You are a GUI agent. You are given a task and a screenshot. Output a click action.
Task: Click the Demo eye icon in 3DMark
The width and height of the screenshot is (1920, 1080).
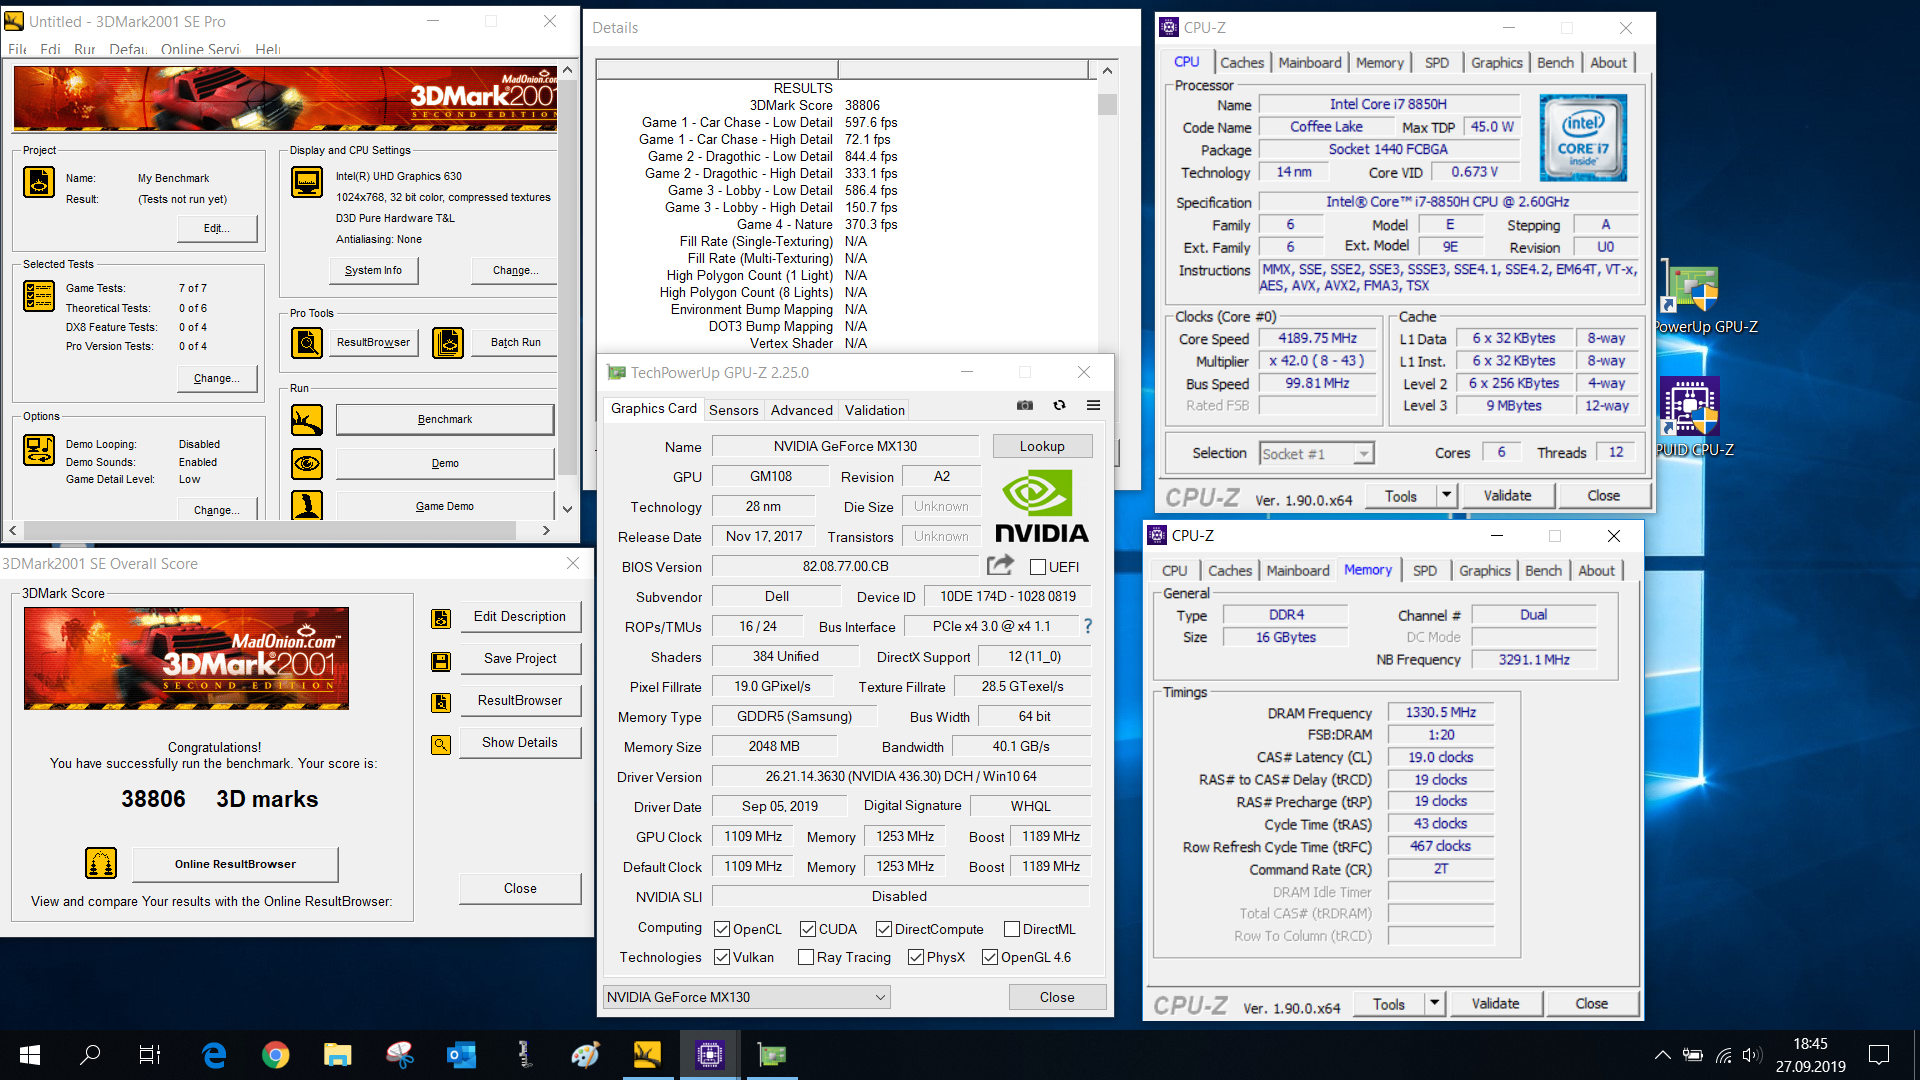coord(307,463)
